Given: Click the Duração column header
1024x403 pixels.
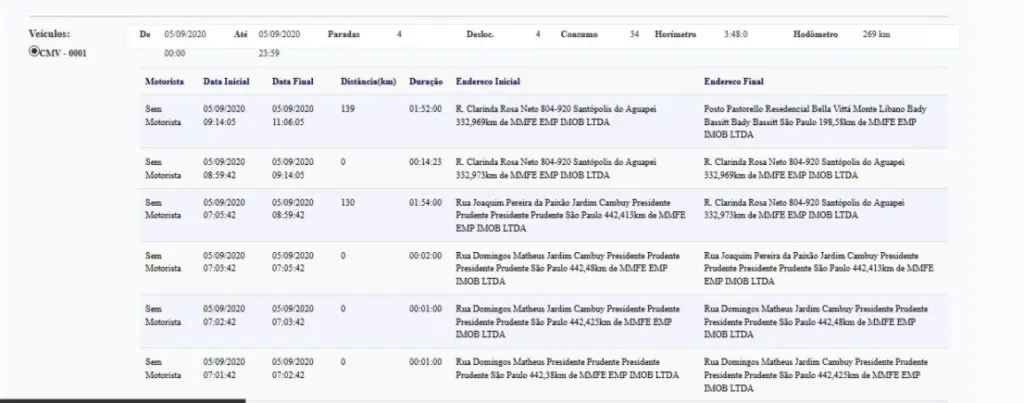Looking at the screenshot, I should 426,82.
